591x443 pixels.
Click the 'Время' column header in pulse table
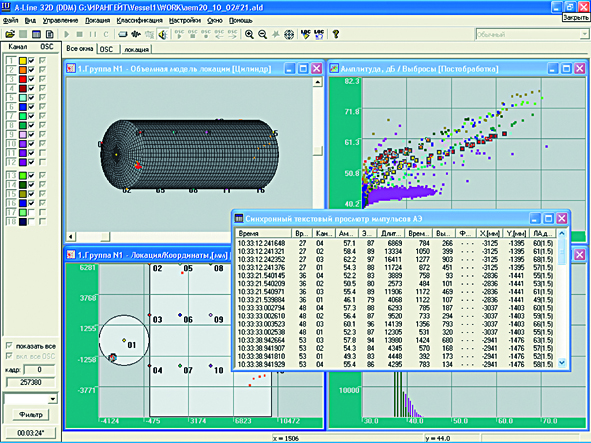(x=263, y=233)
